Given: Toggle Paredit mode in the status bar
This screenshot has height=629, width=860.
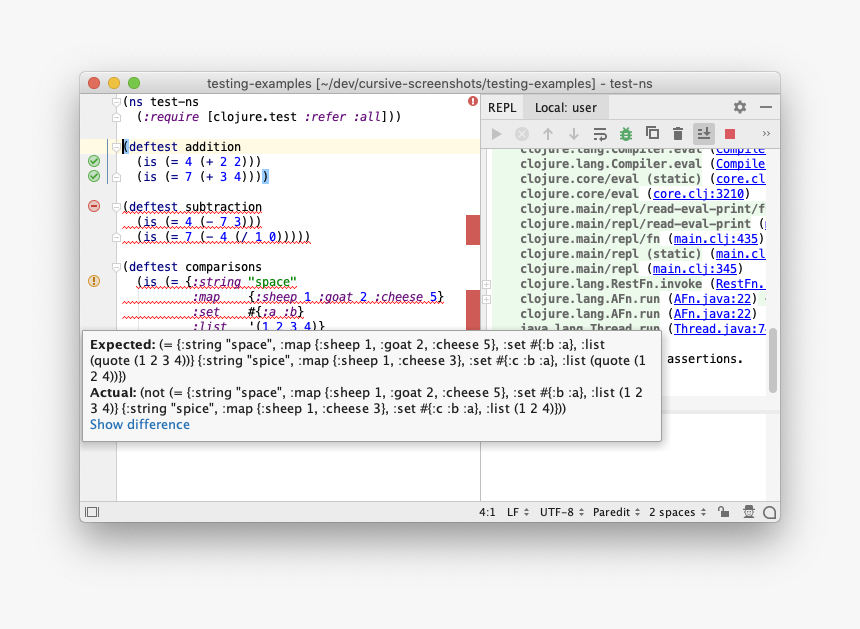Looking at the screenshot, I should click(616, 512).
